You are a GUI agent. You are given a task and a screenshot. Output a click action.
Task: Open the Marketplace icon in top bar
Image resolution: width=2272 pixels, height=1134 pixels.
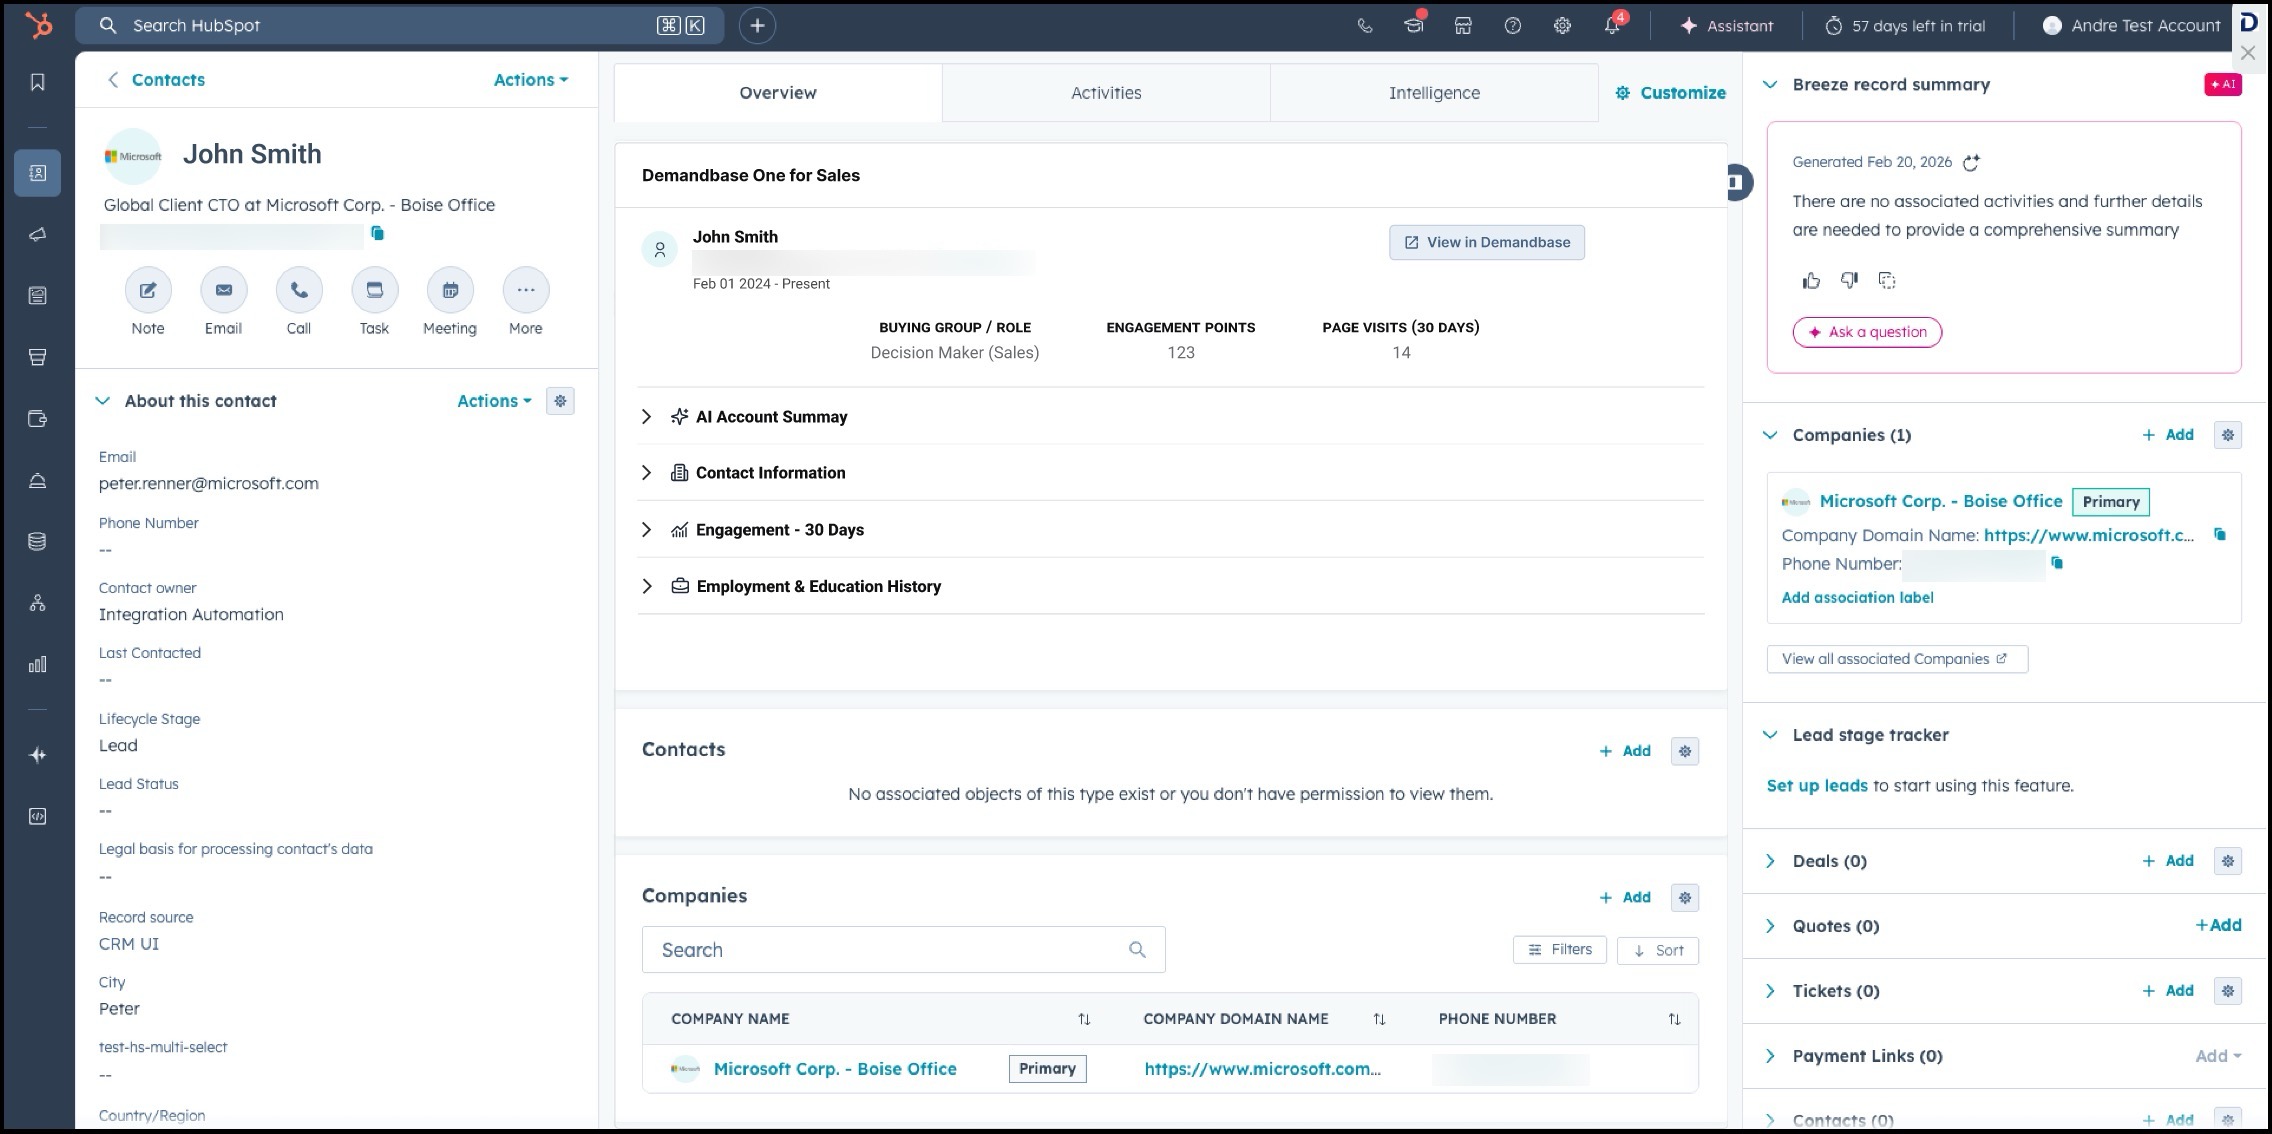pos(1463,26)
